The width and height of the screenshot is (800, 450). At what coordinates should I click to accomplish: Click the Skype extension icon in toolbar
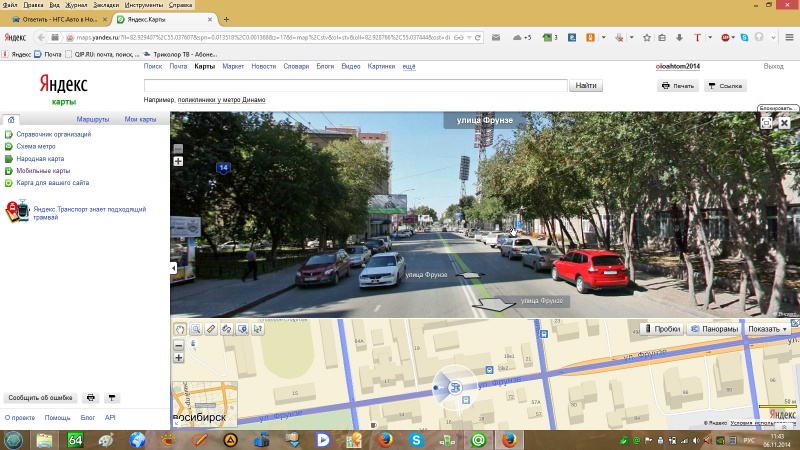pyautogui.click(x=744, y=37)
